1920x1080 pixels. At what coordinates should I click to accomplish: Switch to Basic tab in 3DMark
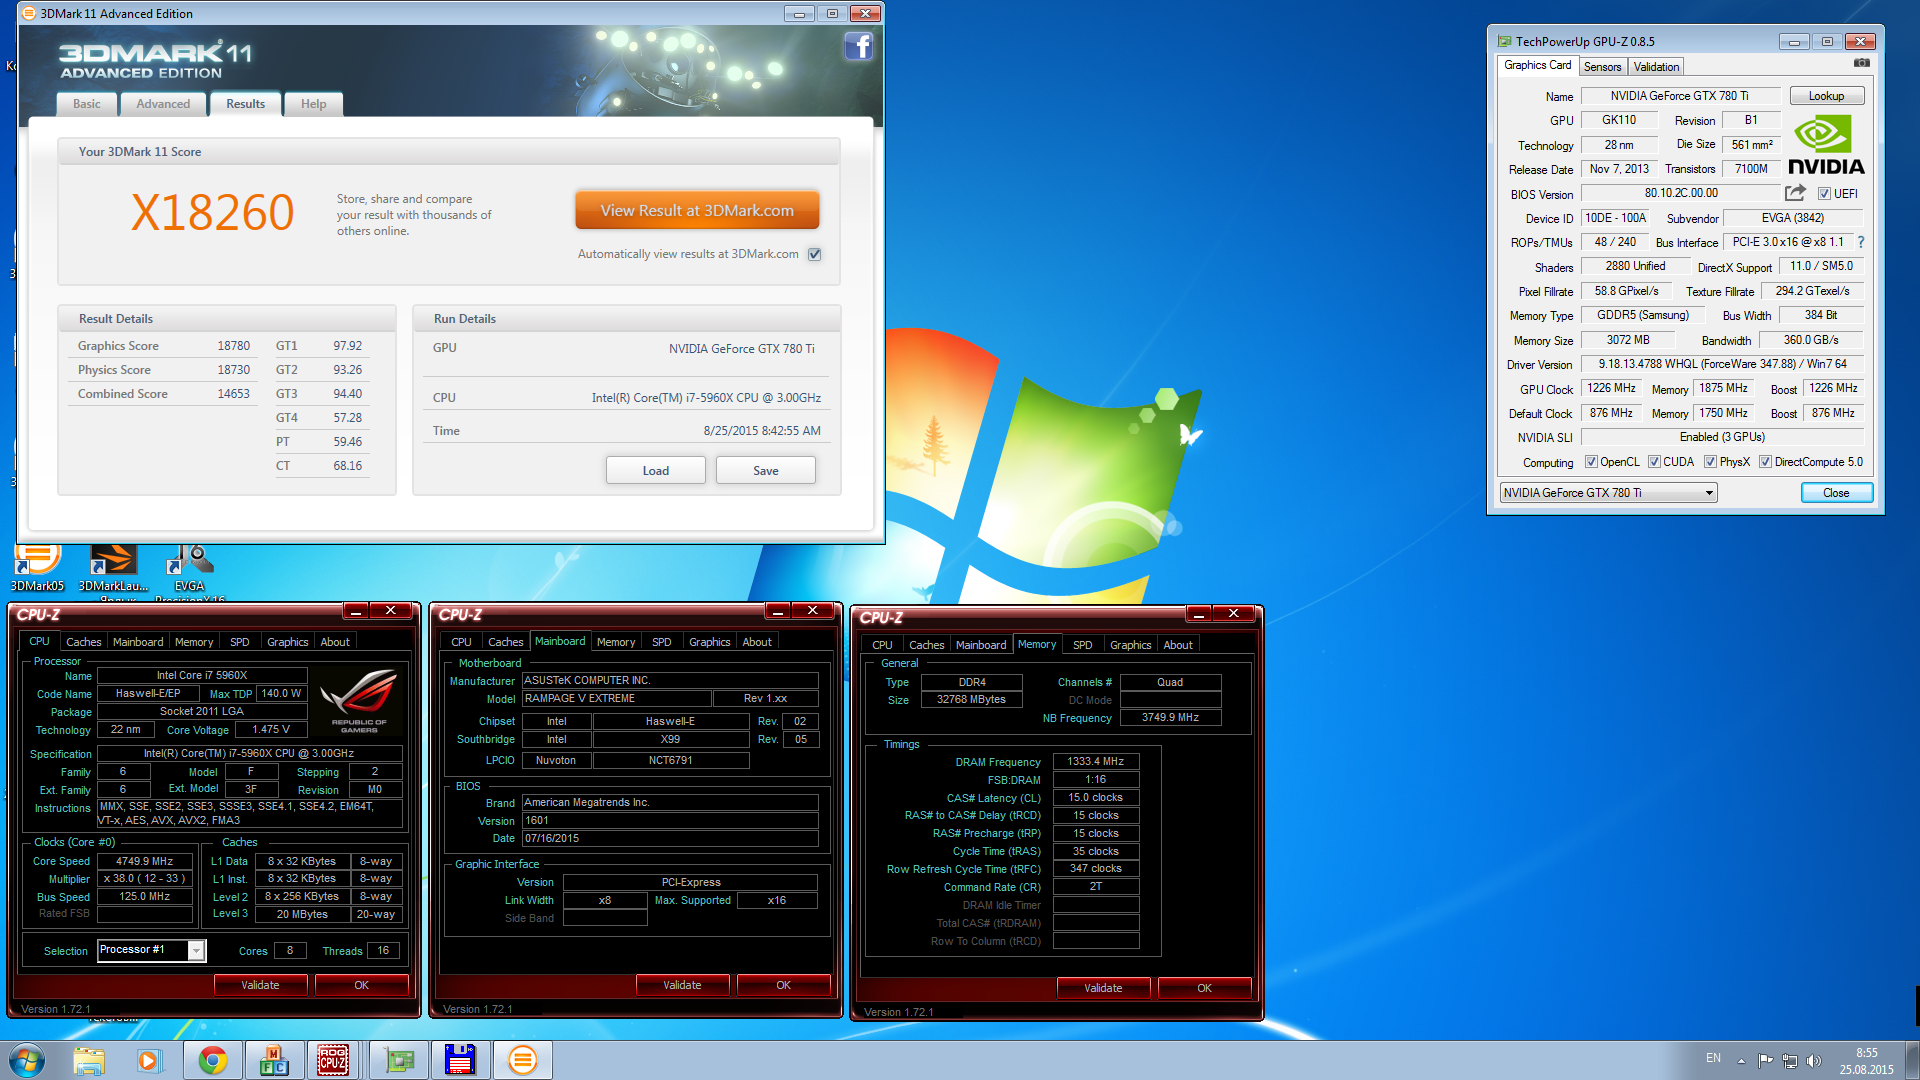[87, 104]
